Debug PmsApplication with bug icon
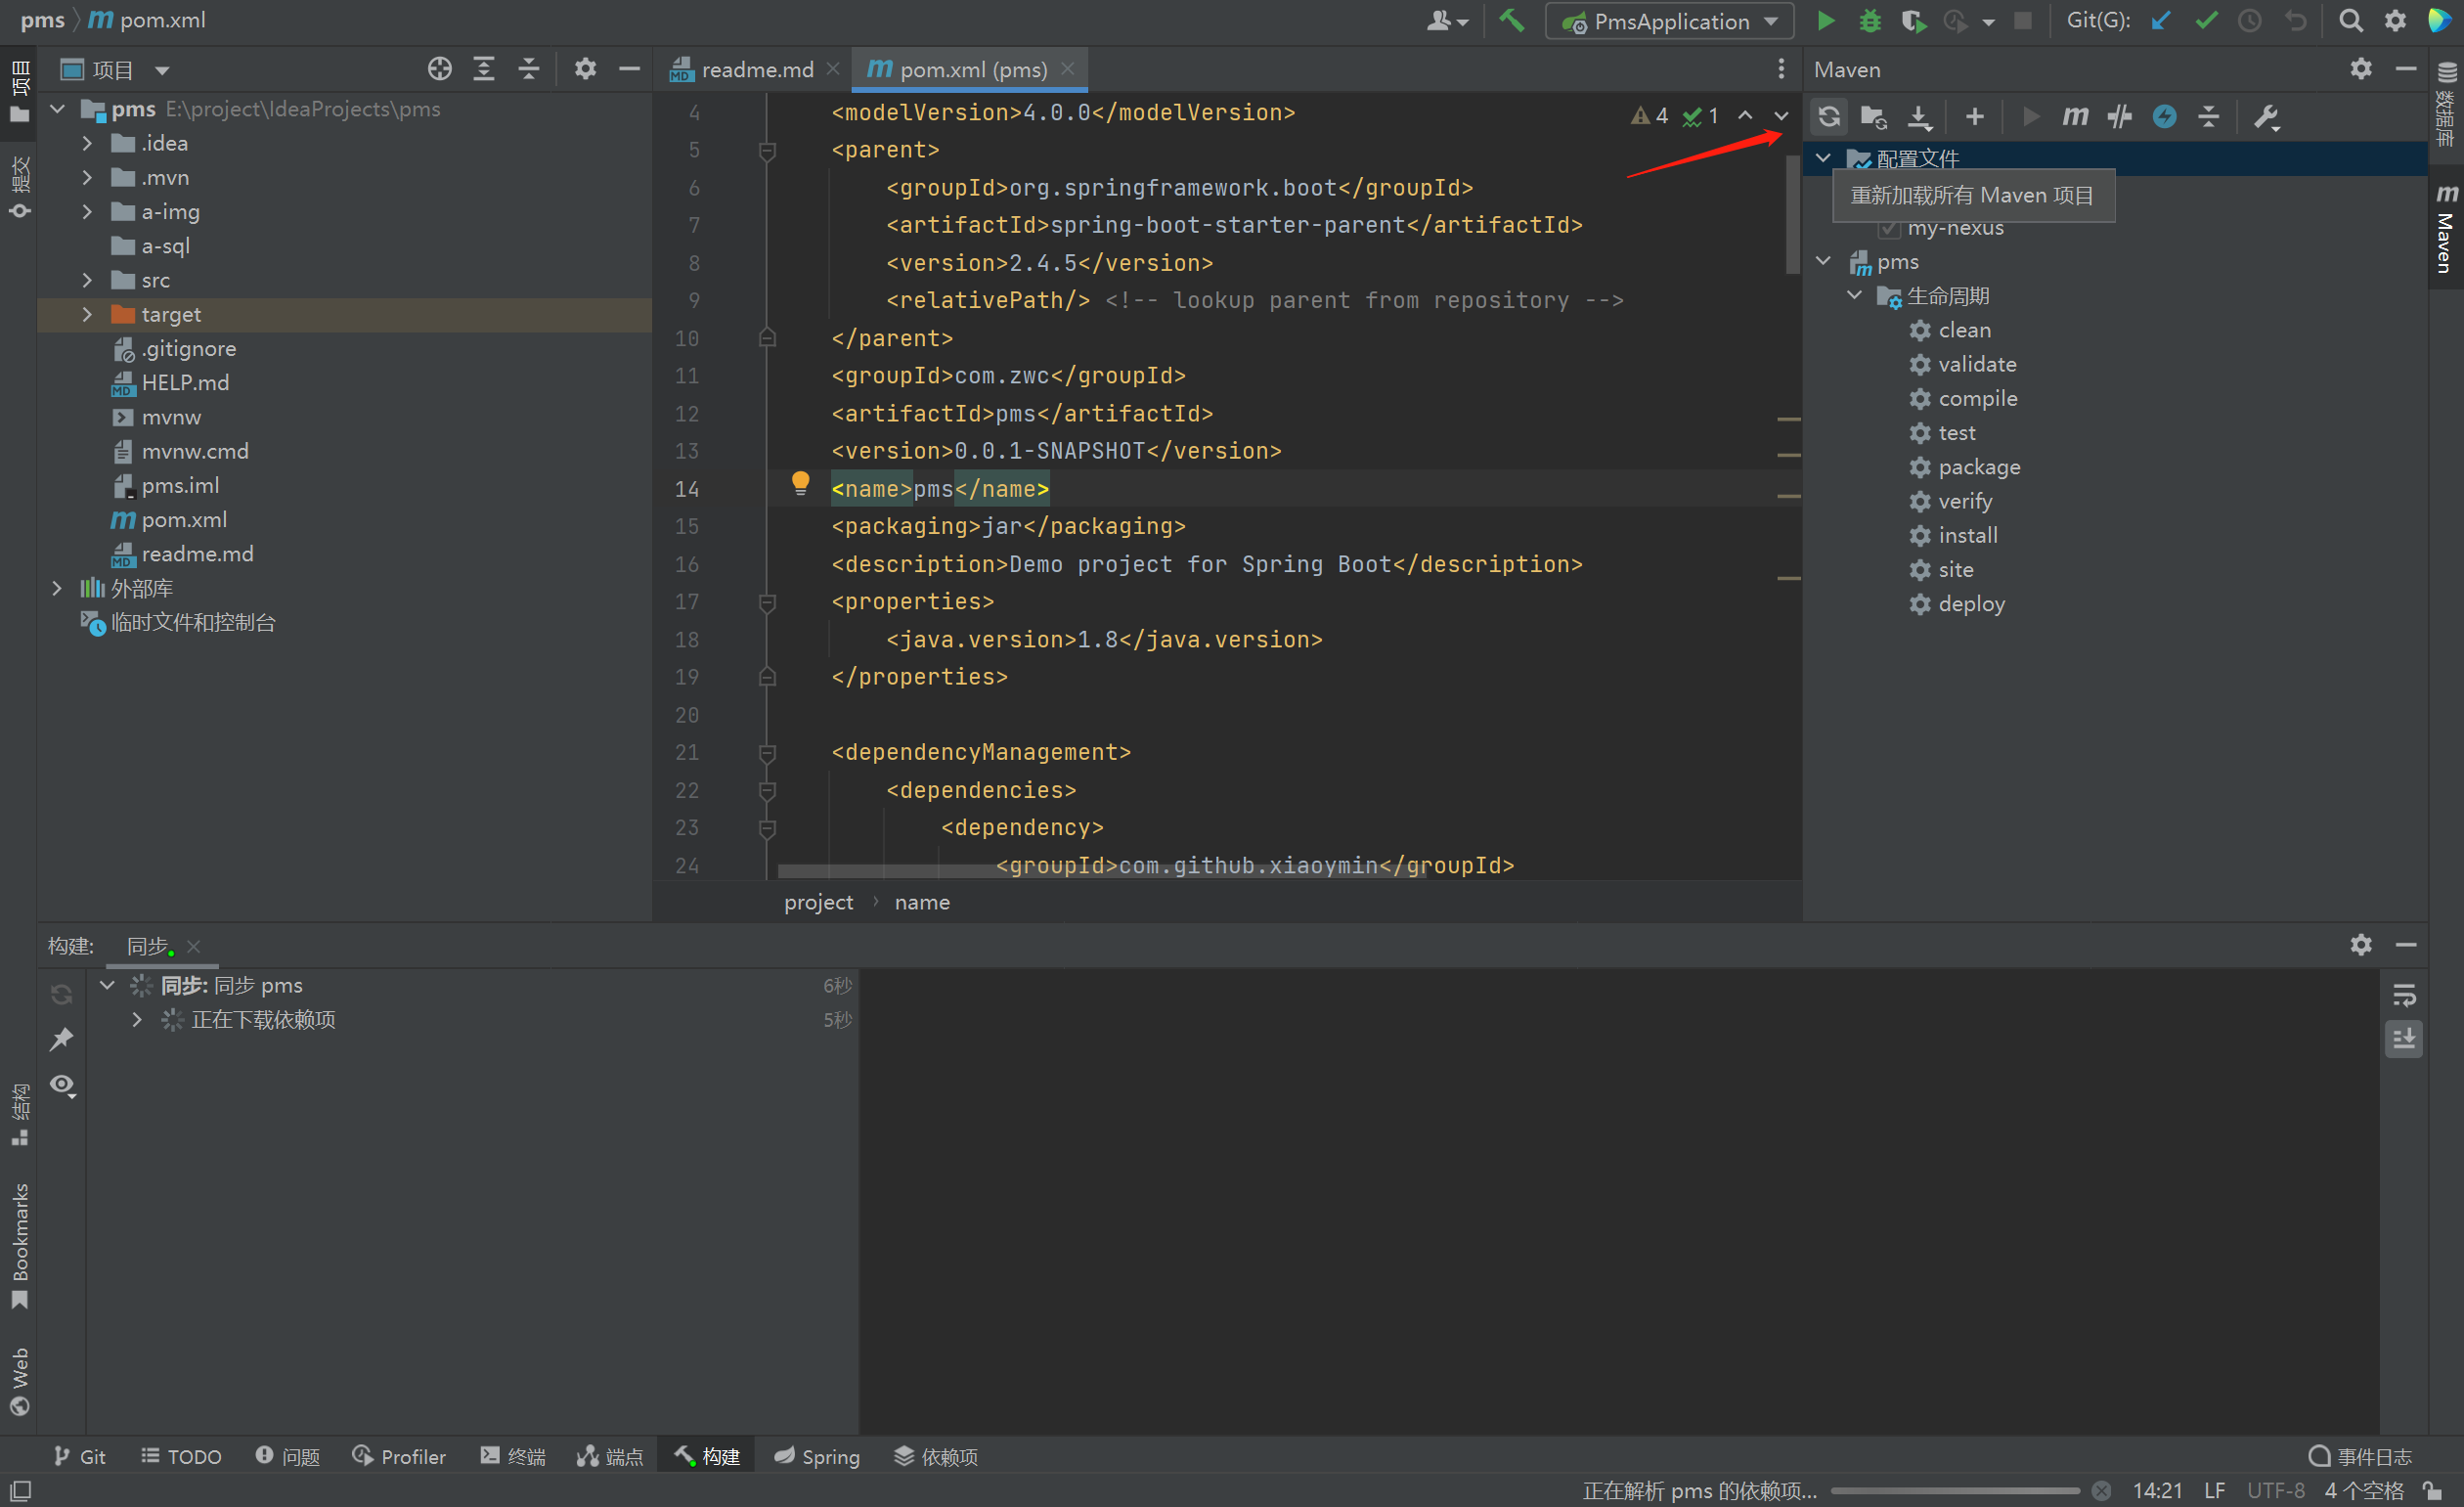 point(1869,21)
